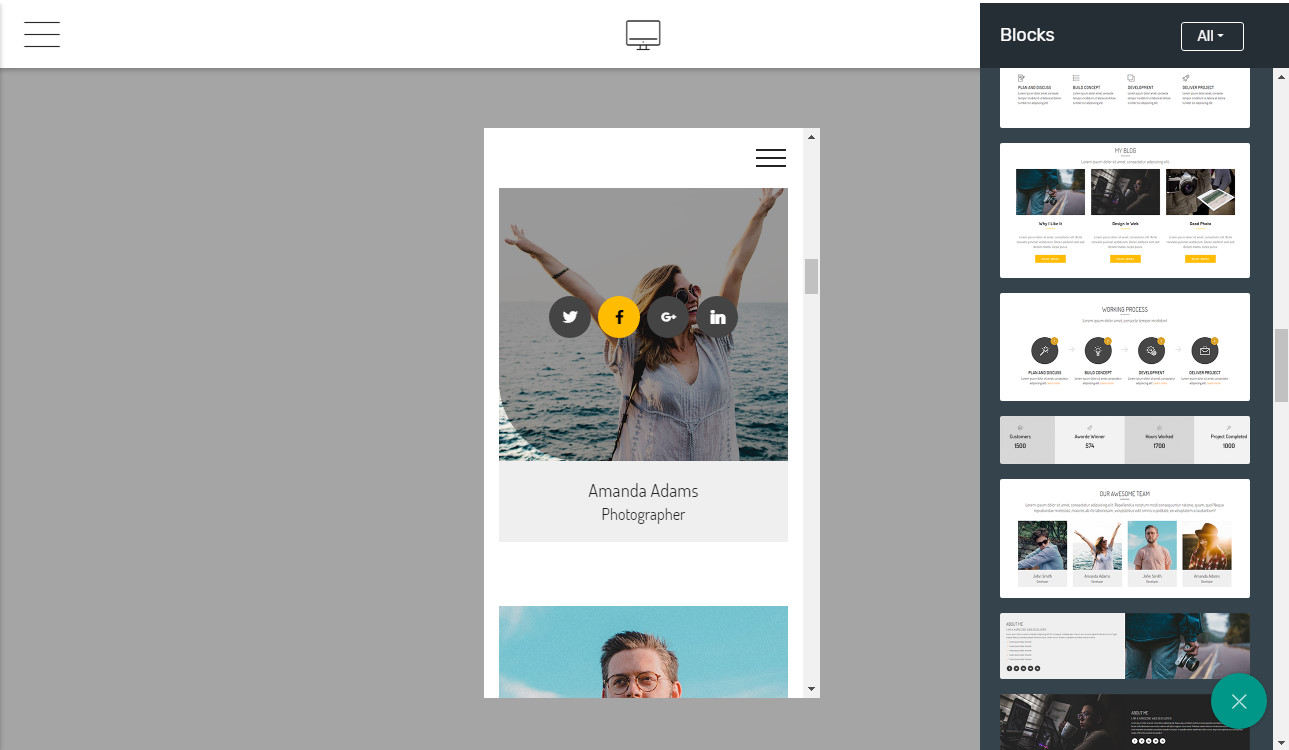Click the LinkedIn icon on the photo

(x=717, y=317)
